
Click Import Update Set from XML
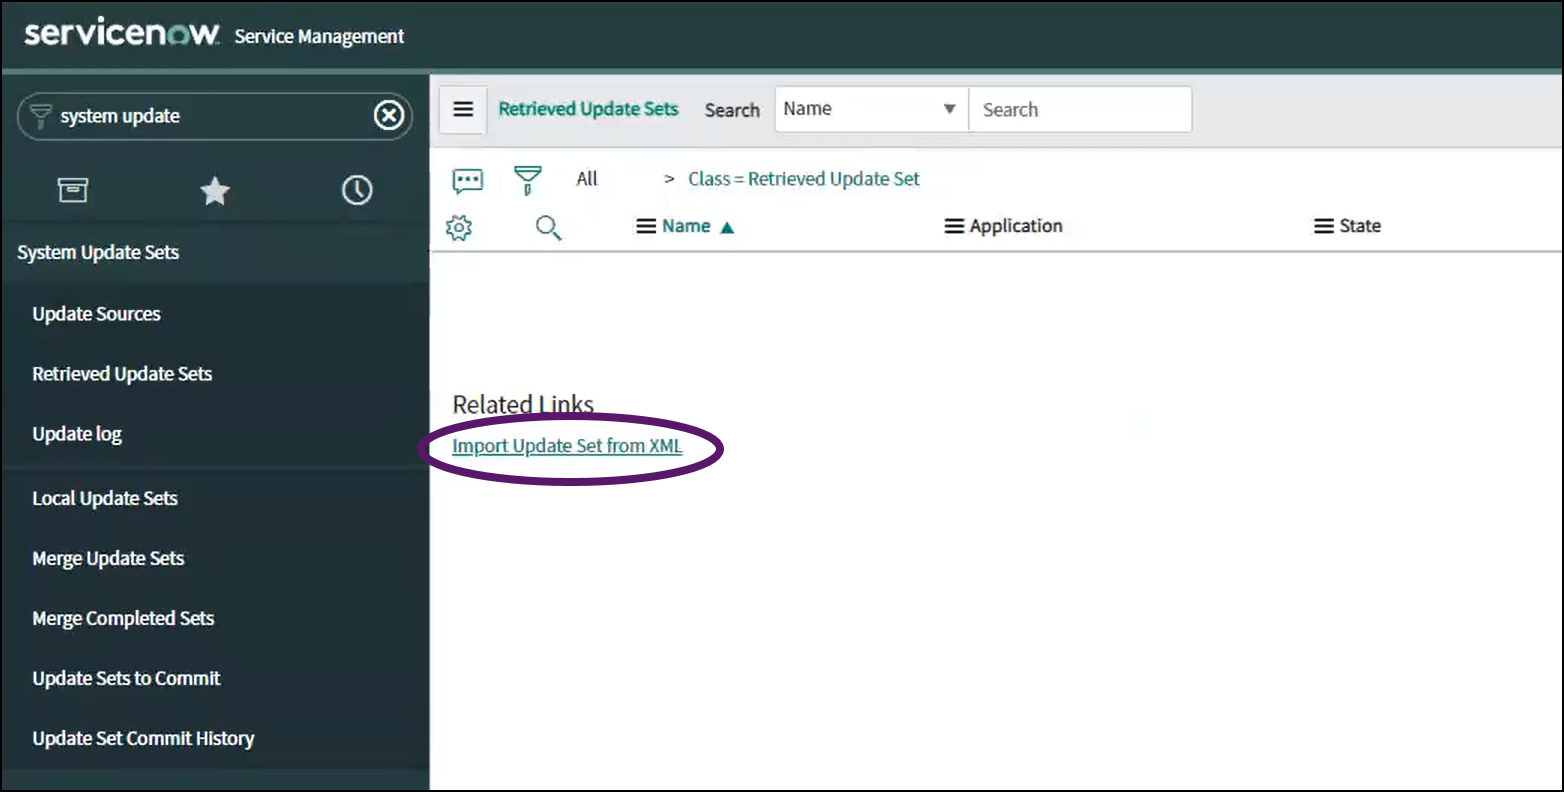click(x=567, y=445)
